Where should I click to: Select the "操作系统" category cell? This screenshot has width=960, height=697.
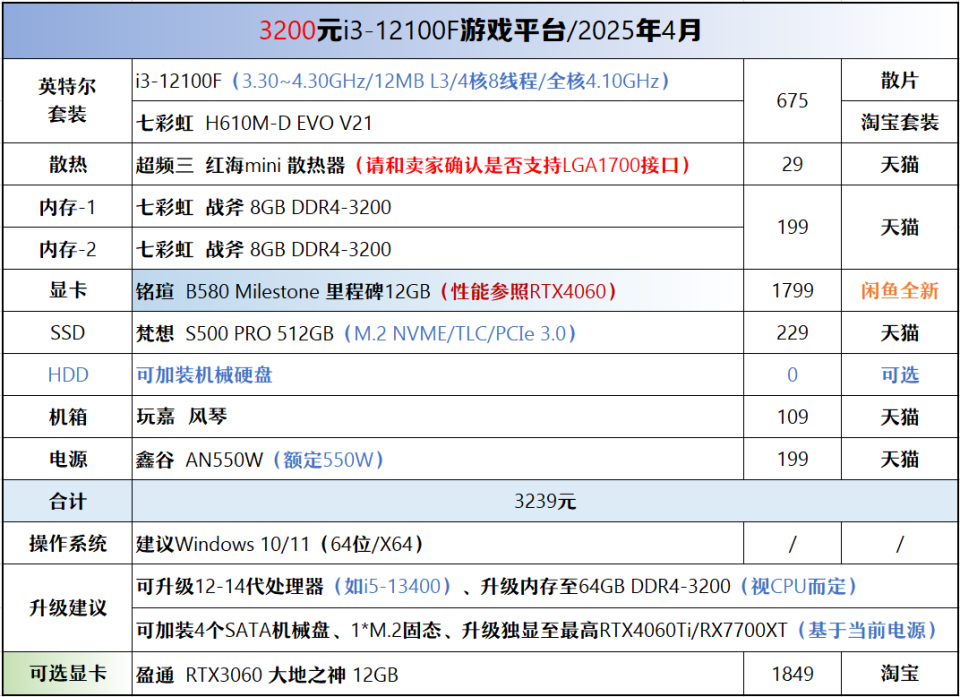point(67,544)
